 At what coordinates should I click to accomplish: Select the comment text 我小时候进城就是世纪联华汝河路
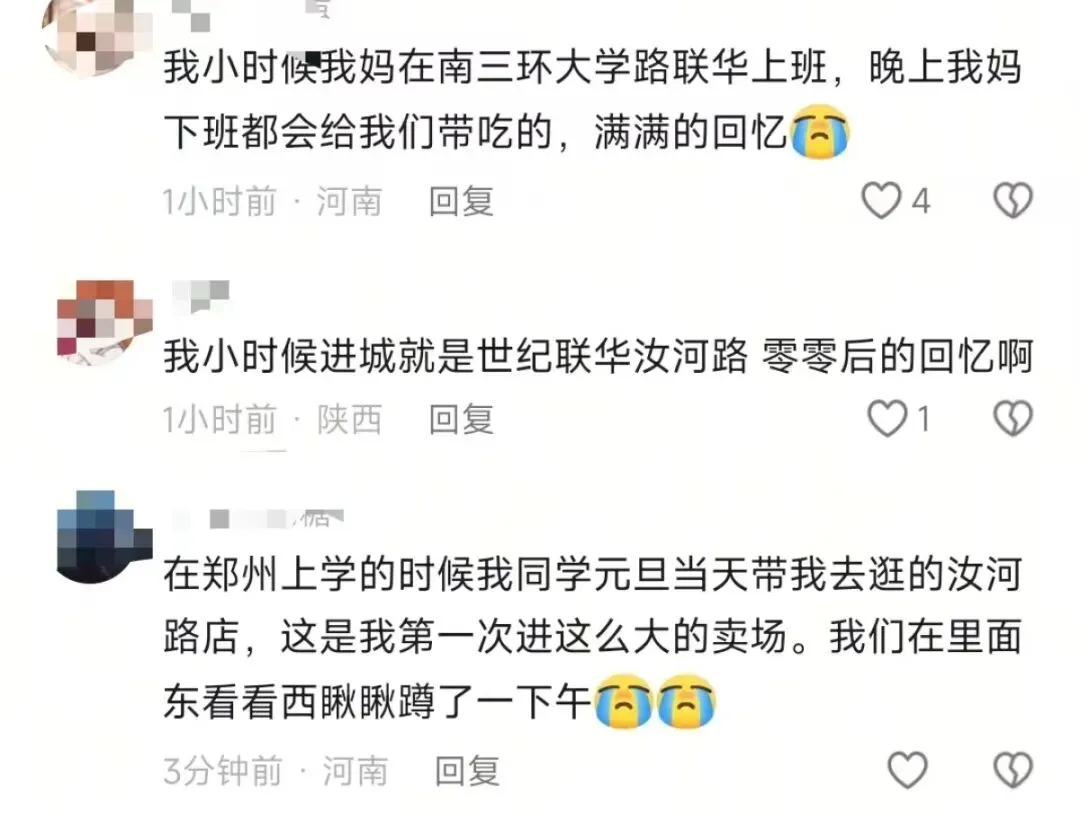click(x=456, y=357)
